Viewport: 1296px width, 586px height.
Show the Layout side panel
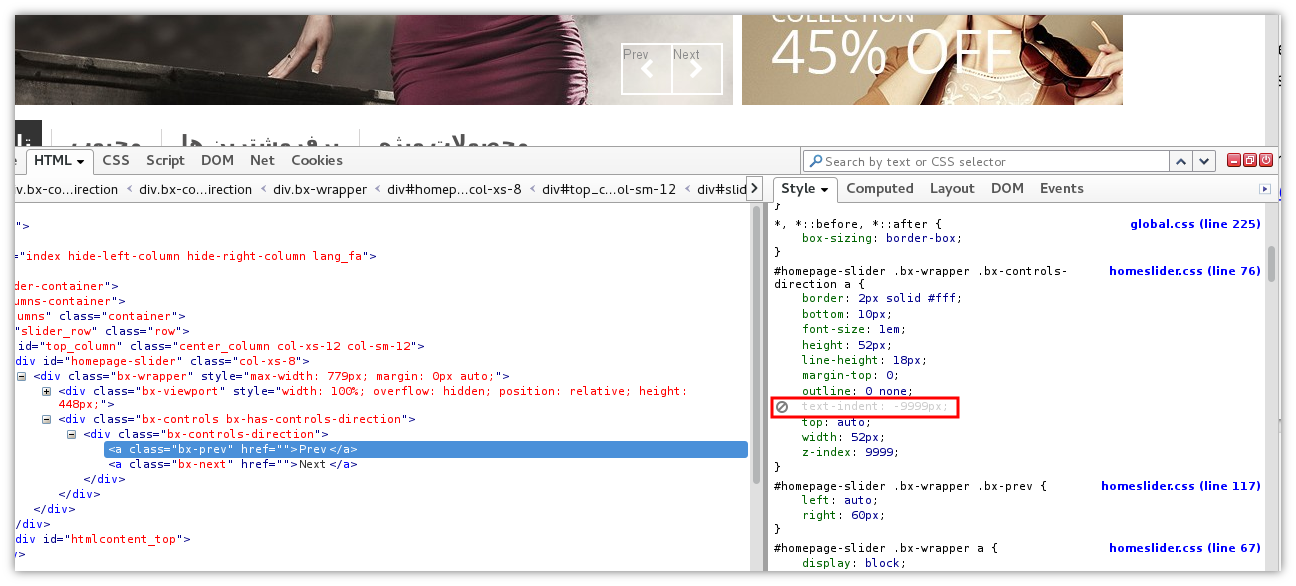[x=952, y=188]
